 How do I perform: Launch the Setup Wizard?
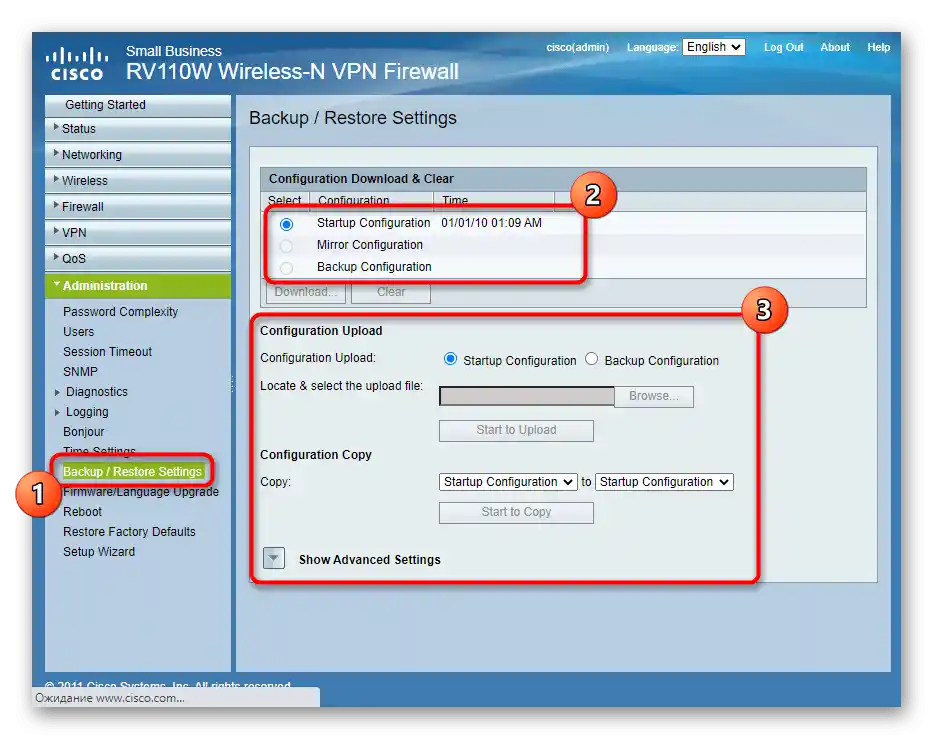[99, 552]
